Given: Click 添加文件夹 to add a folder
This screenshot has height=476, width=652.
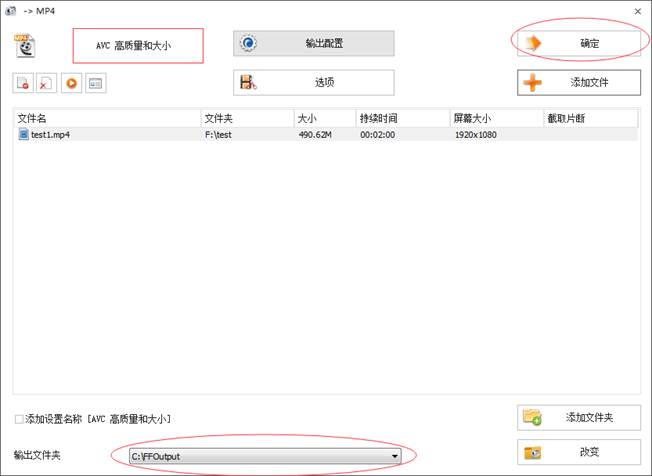Looking at the screenshot, I should 579,417.
